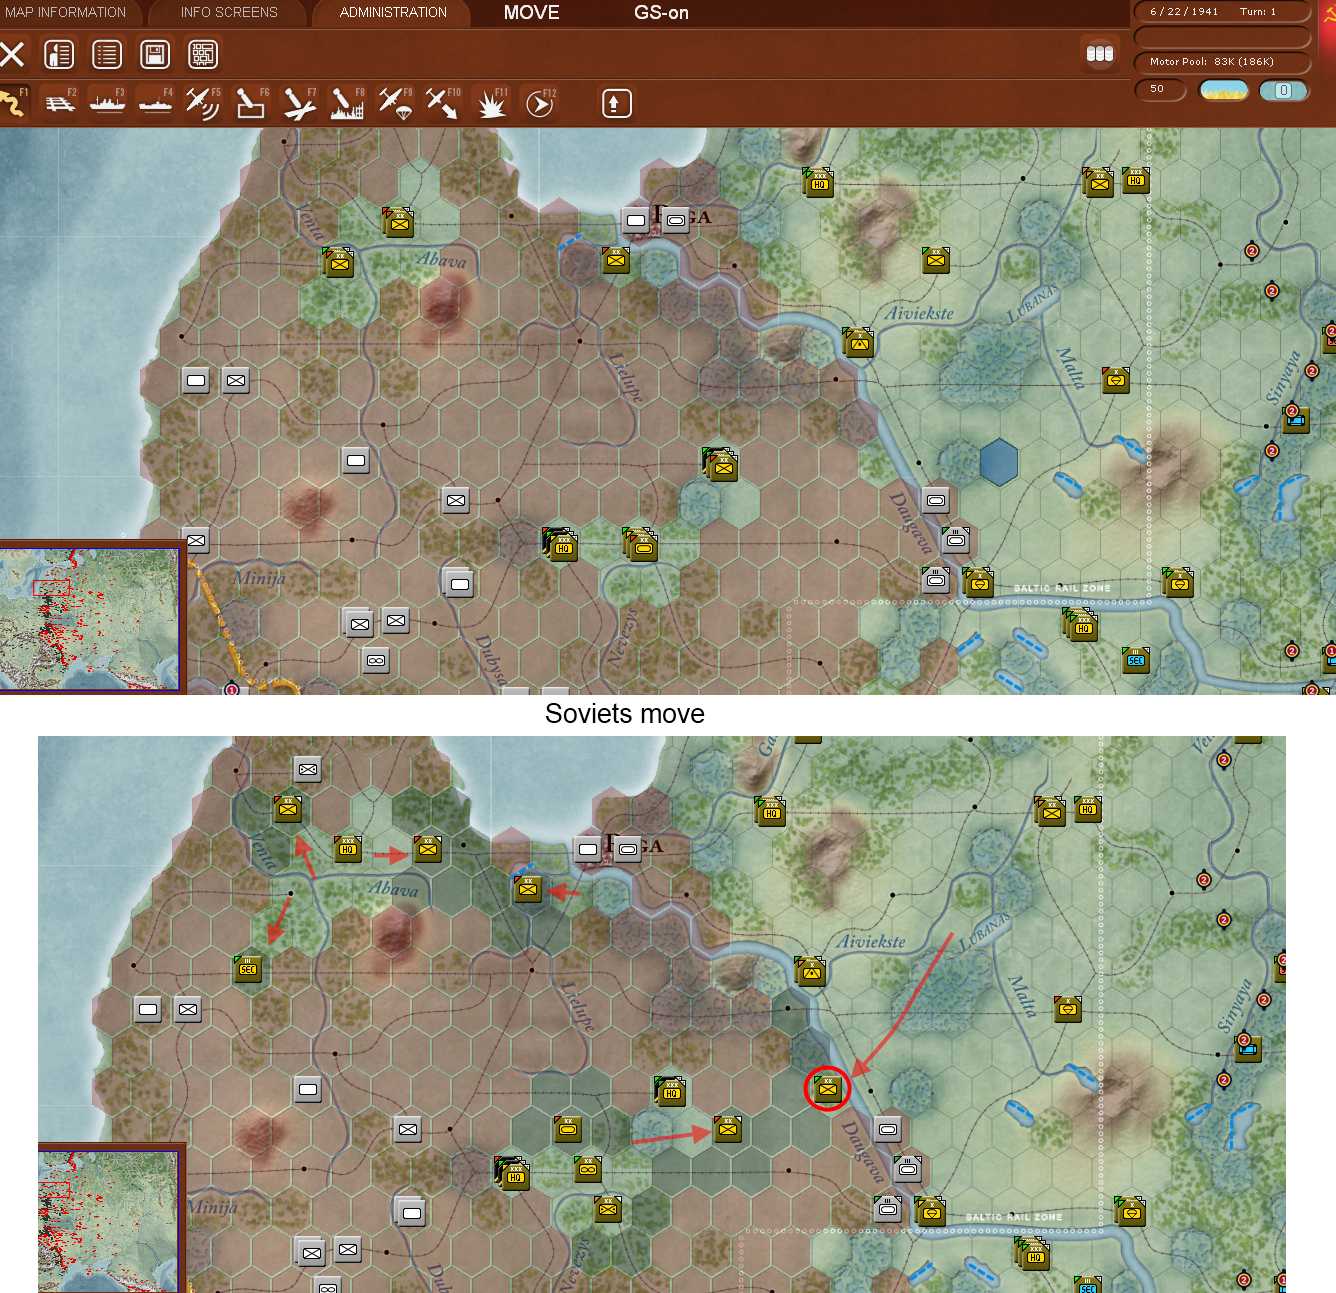Screen dimensions: 1336x1293
Task: Select the F6 bomb unit mode
Action: coord(251,103)
